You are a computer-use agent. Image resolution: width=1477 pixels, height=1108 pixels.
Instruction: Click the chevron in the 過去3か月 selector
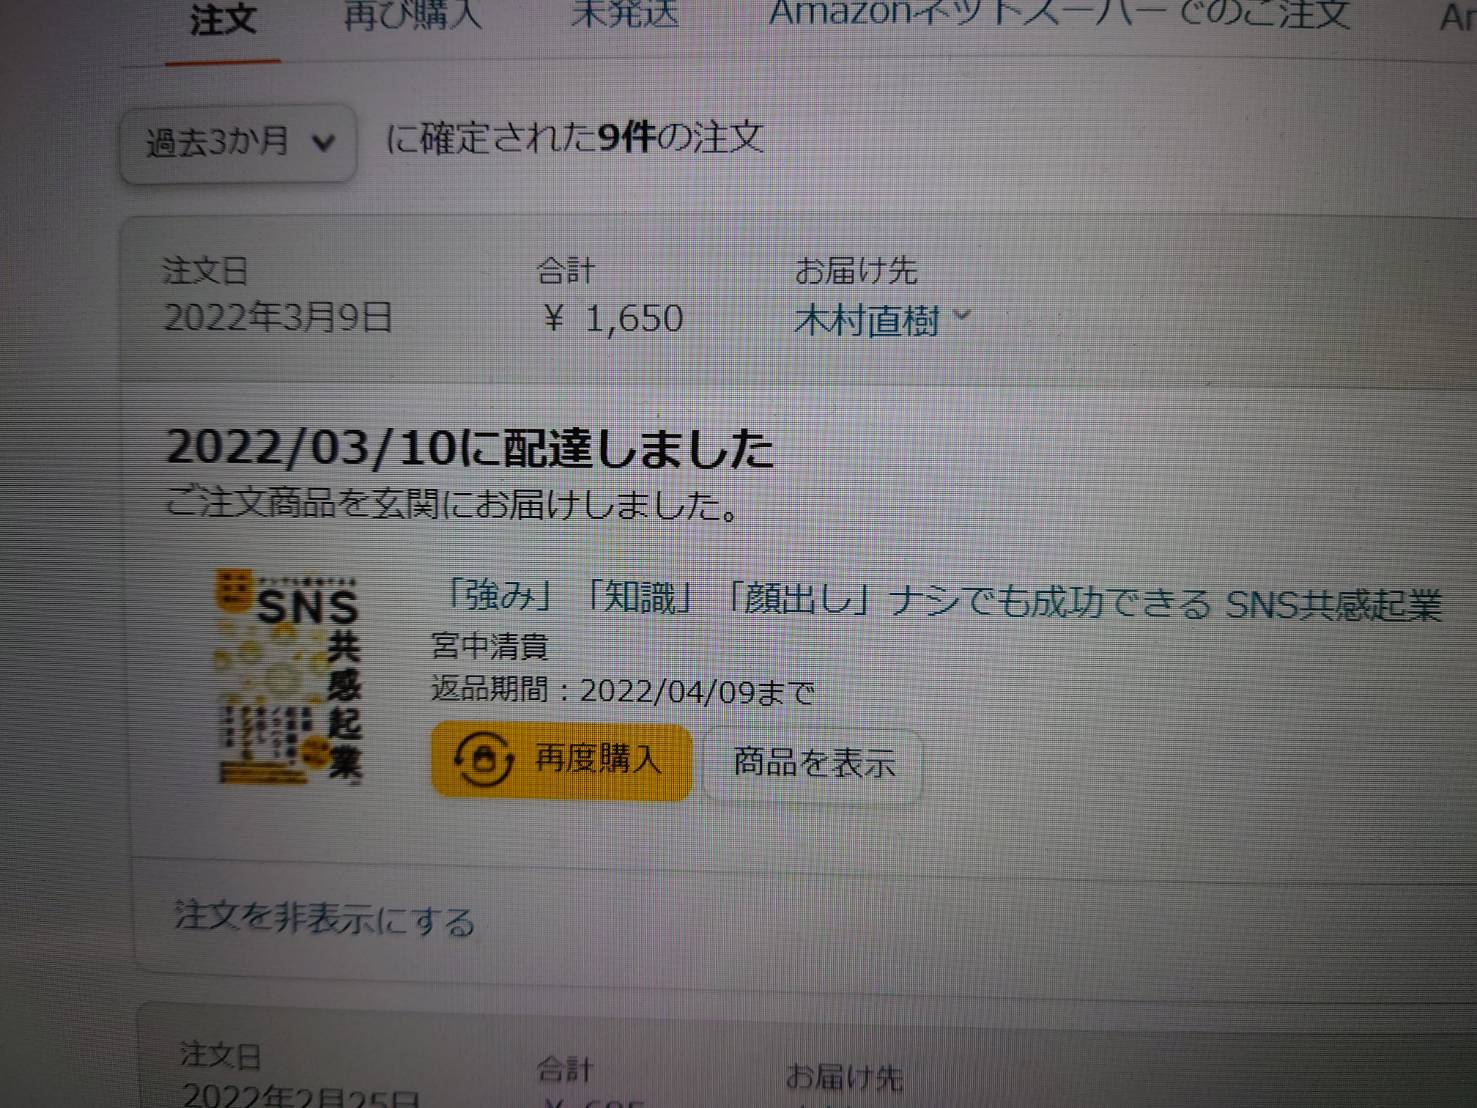[x=323, y=144]
